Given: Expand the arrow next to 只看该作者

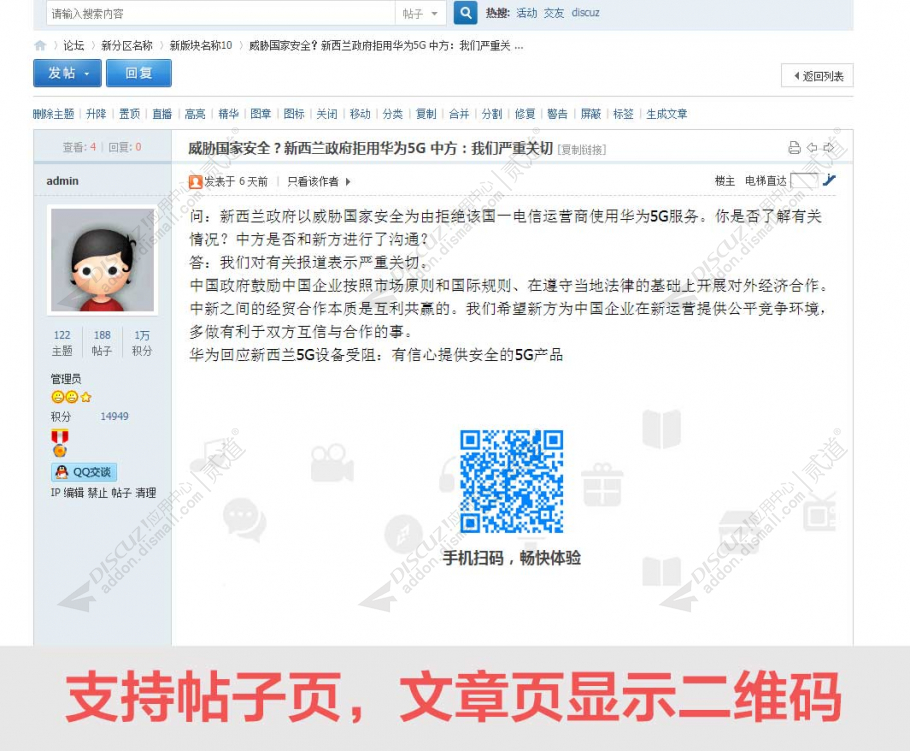Looking at the screenshot, I should tap(348, 182).
